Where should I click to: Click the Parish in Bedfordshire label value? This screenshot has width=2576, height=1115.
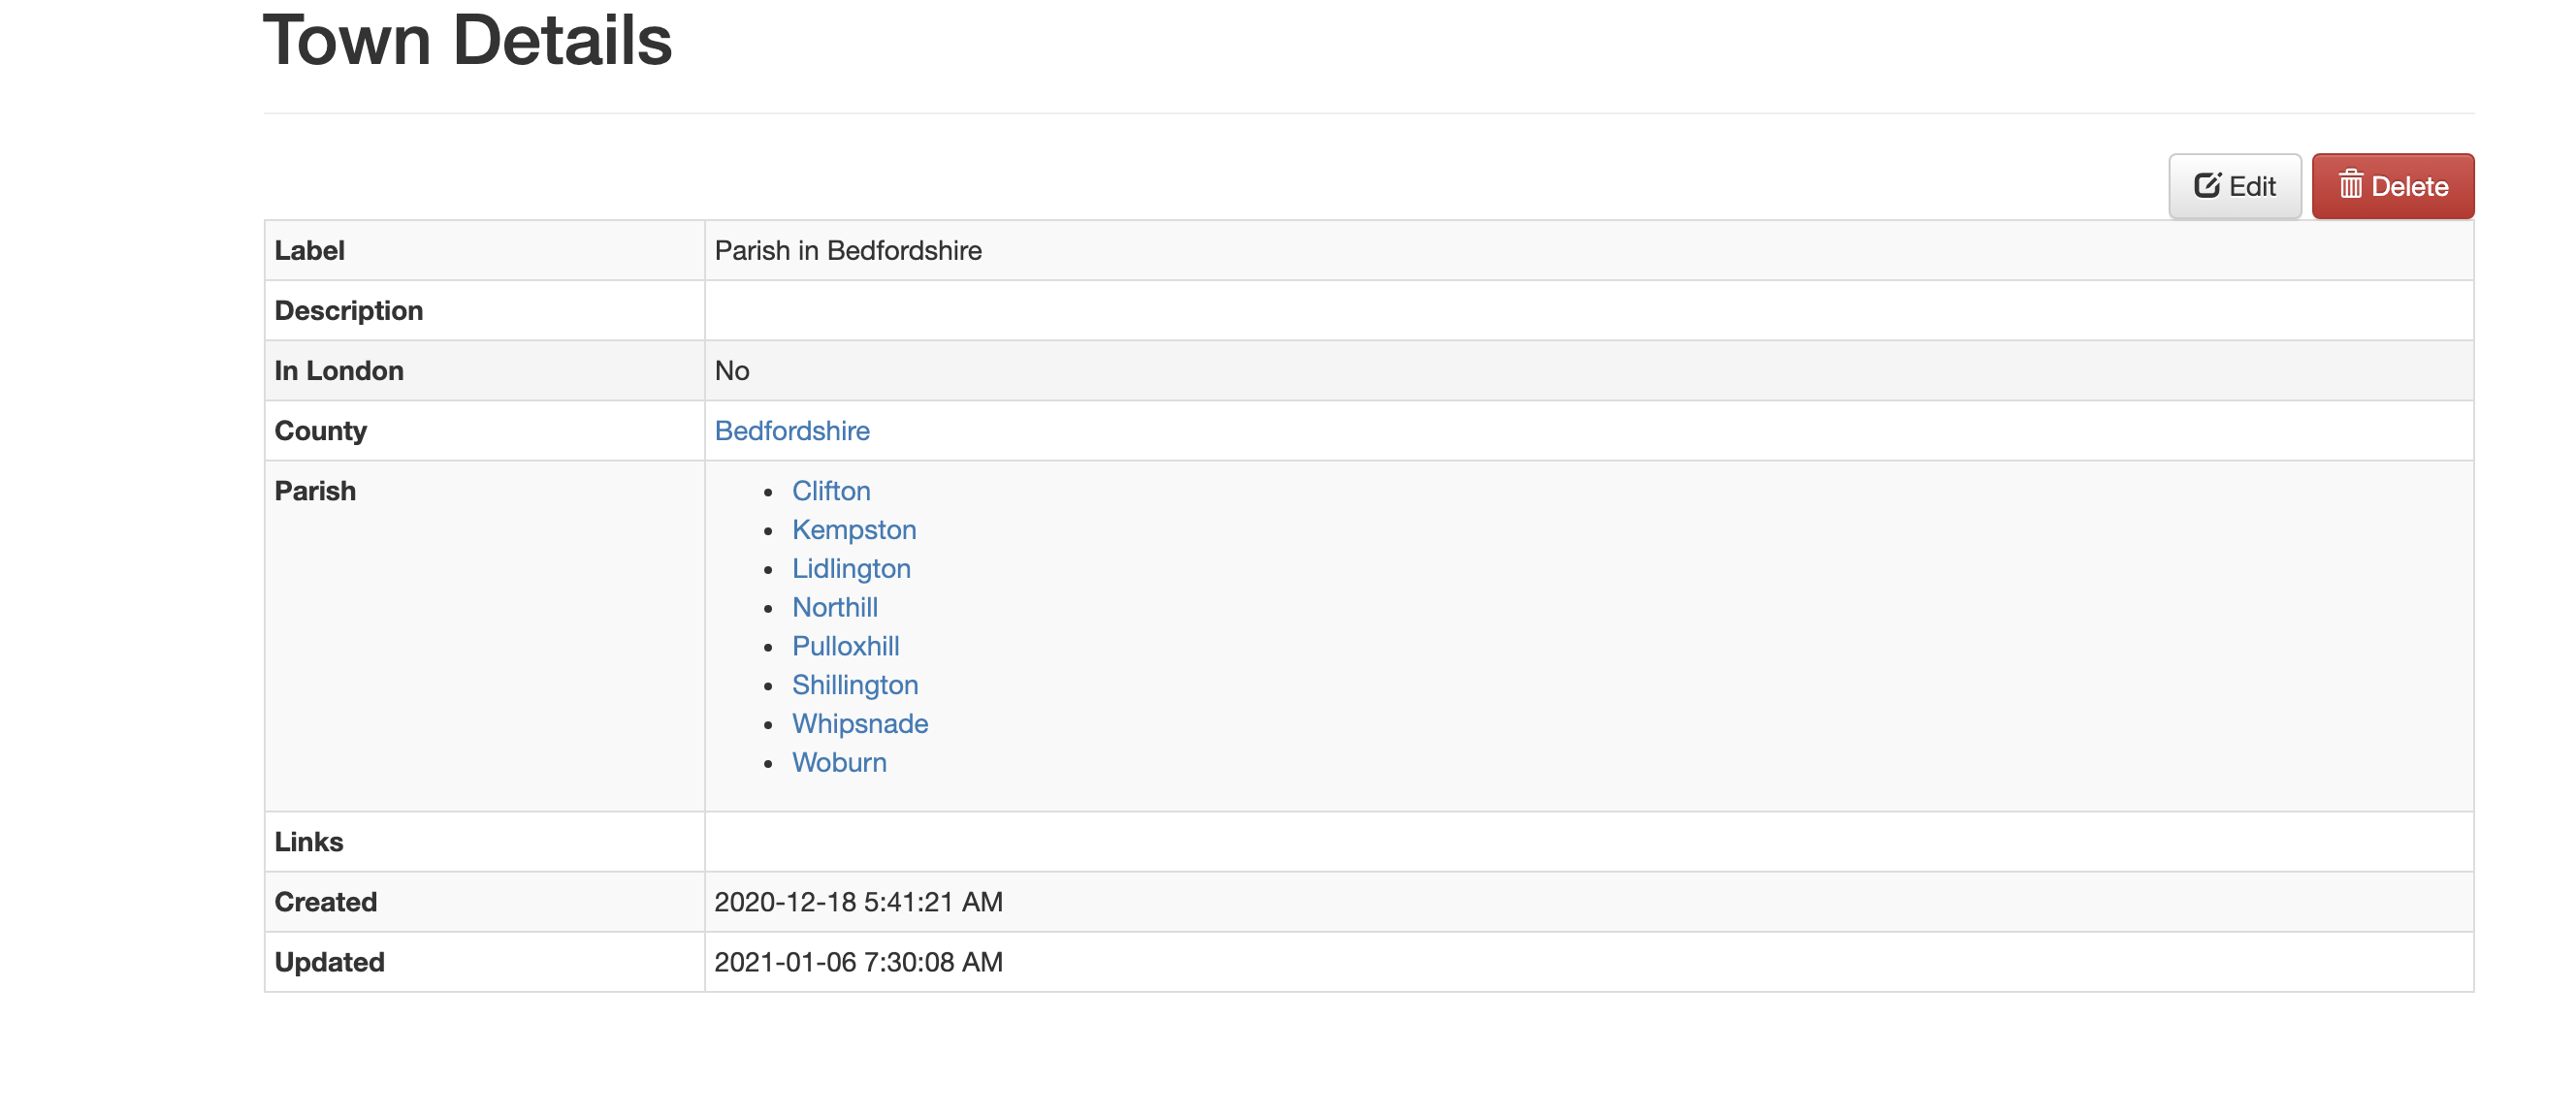pos(847,251)
